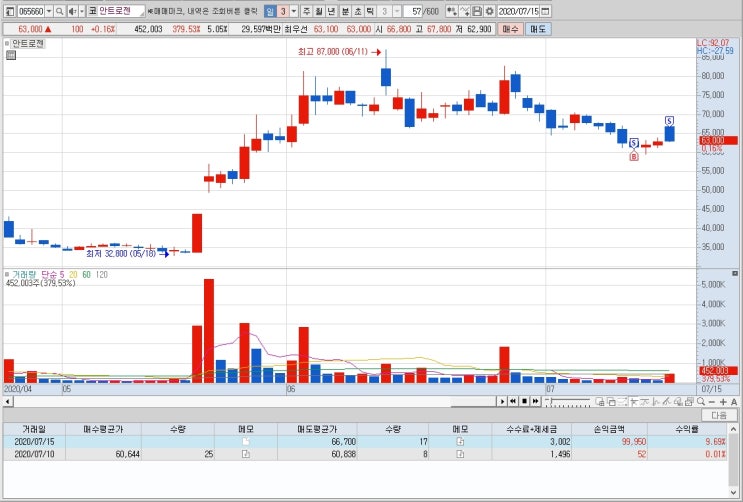743x502 pixels.
Task: Click the S sell marker on the 07/15 candle
Action: pos(669,120)
